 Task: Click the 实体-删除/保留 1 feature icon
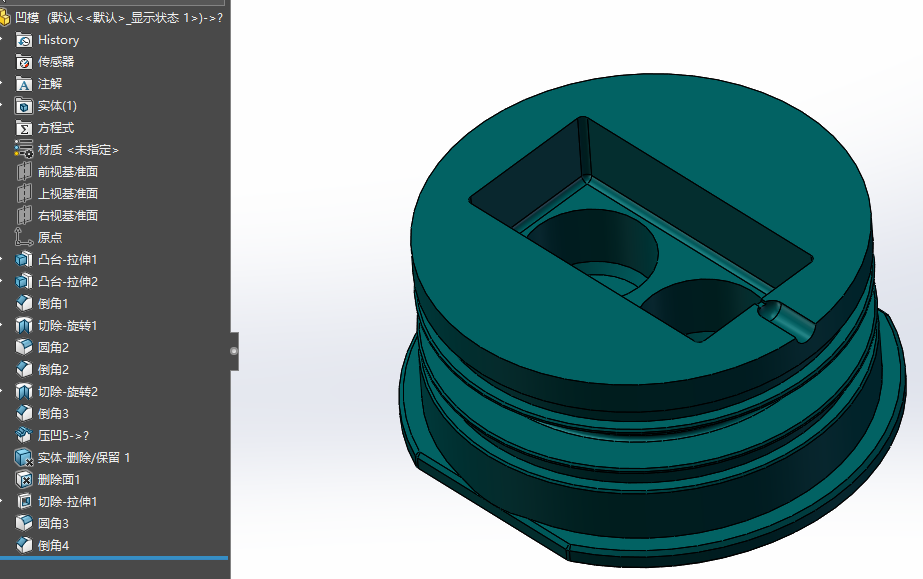[x=24, y=457]
